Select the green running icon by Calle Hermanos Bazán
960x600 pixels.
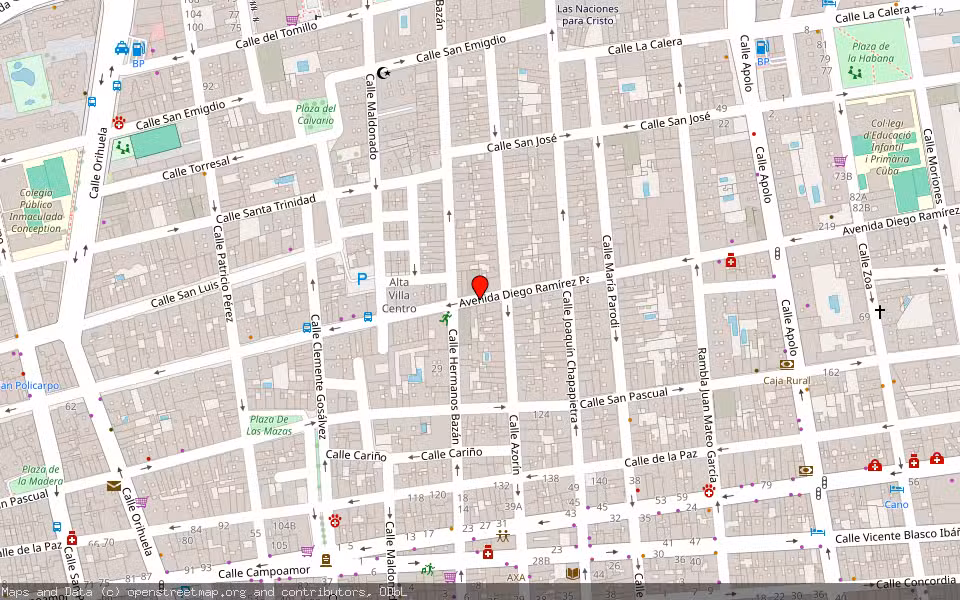[446, 318]
